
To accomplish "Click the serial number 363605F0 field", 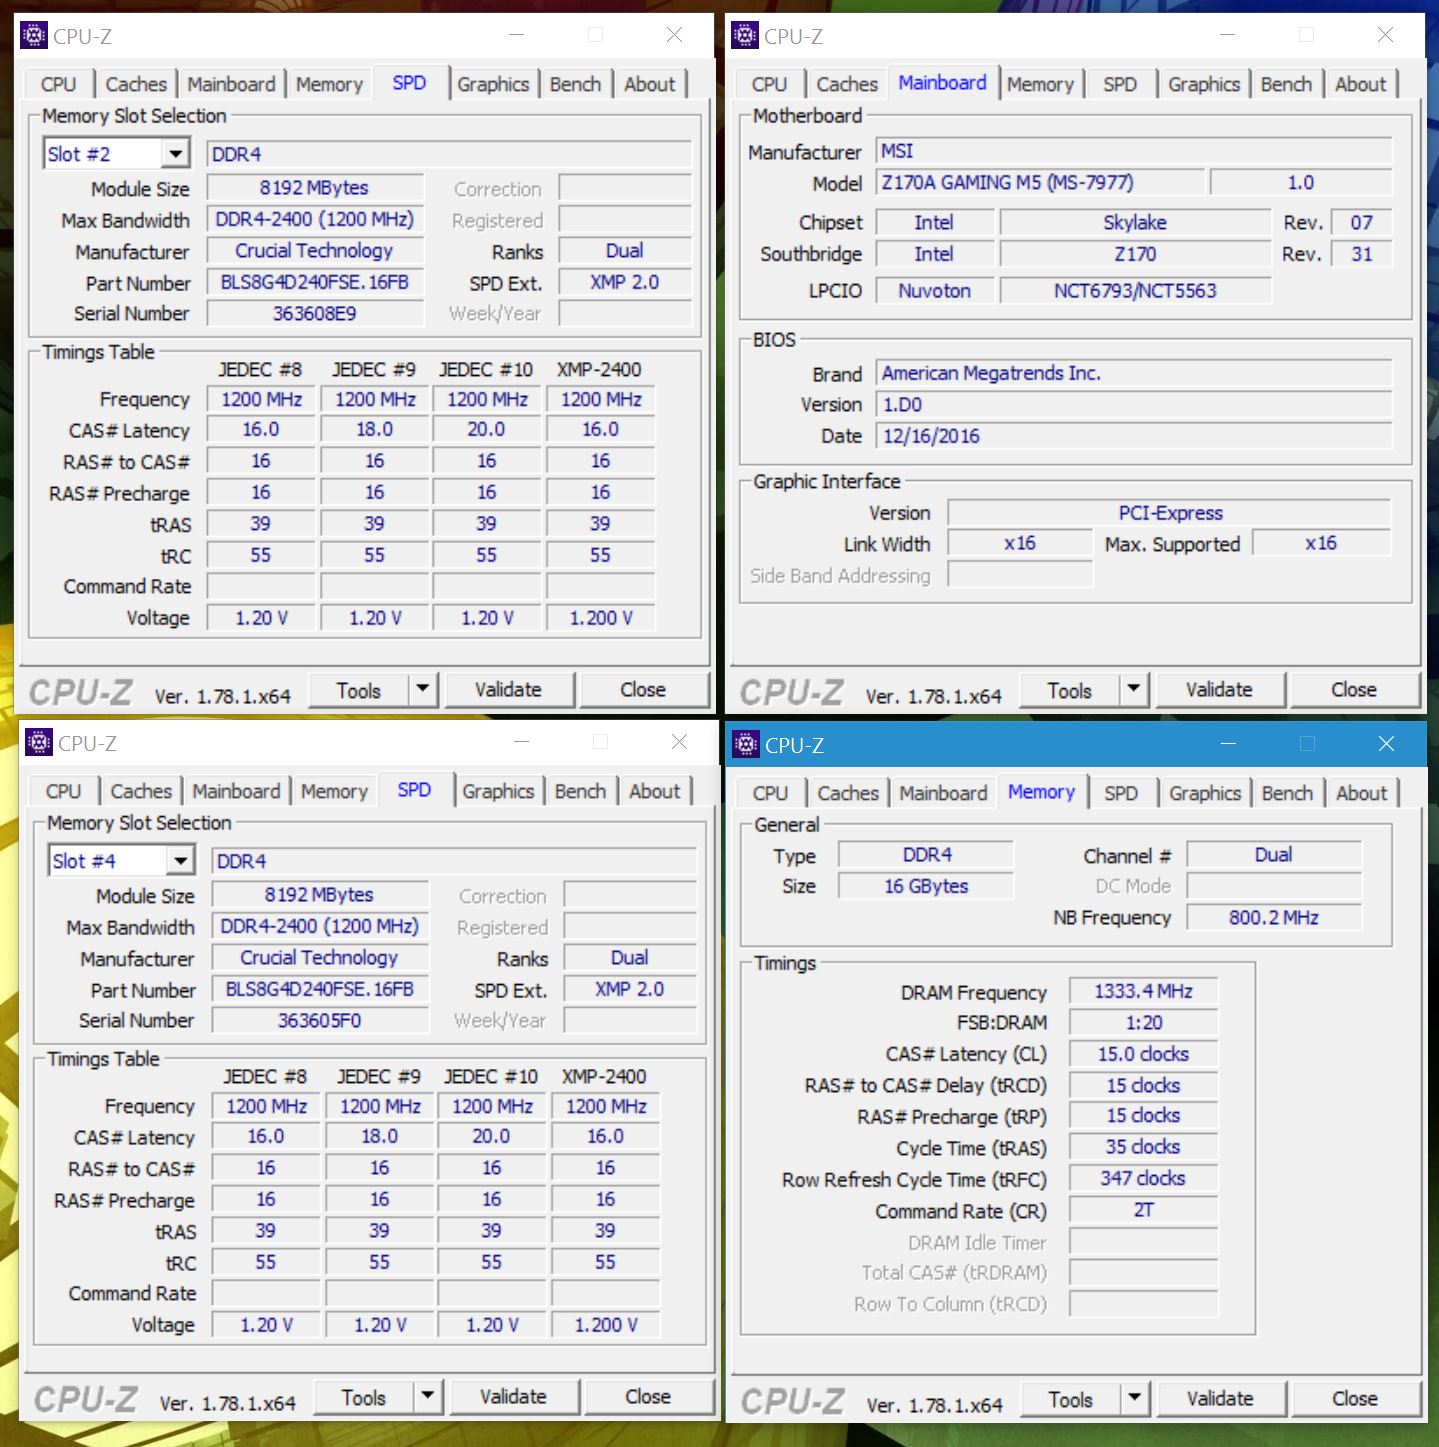I will click(320, 1020).
